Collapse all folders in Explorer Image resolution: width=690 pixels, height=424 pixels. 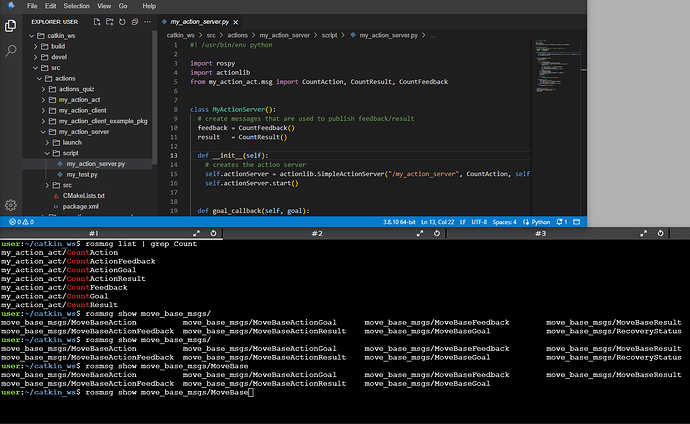click(135, 22)
